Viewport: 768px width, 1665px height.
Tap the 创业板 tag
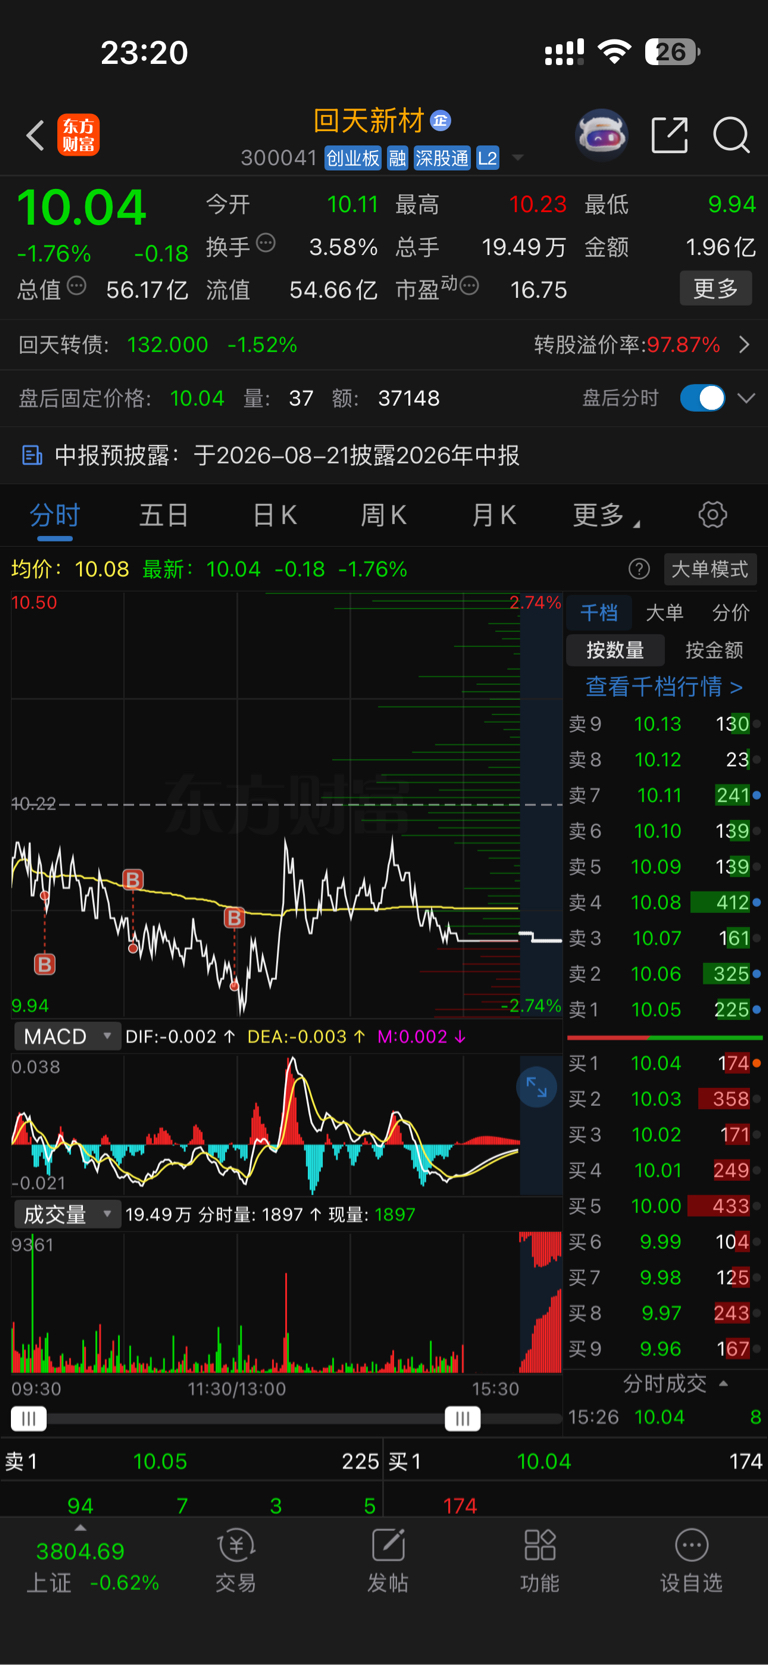pos(353,158)
